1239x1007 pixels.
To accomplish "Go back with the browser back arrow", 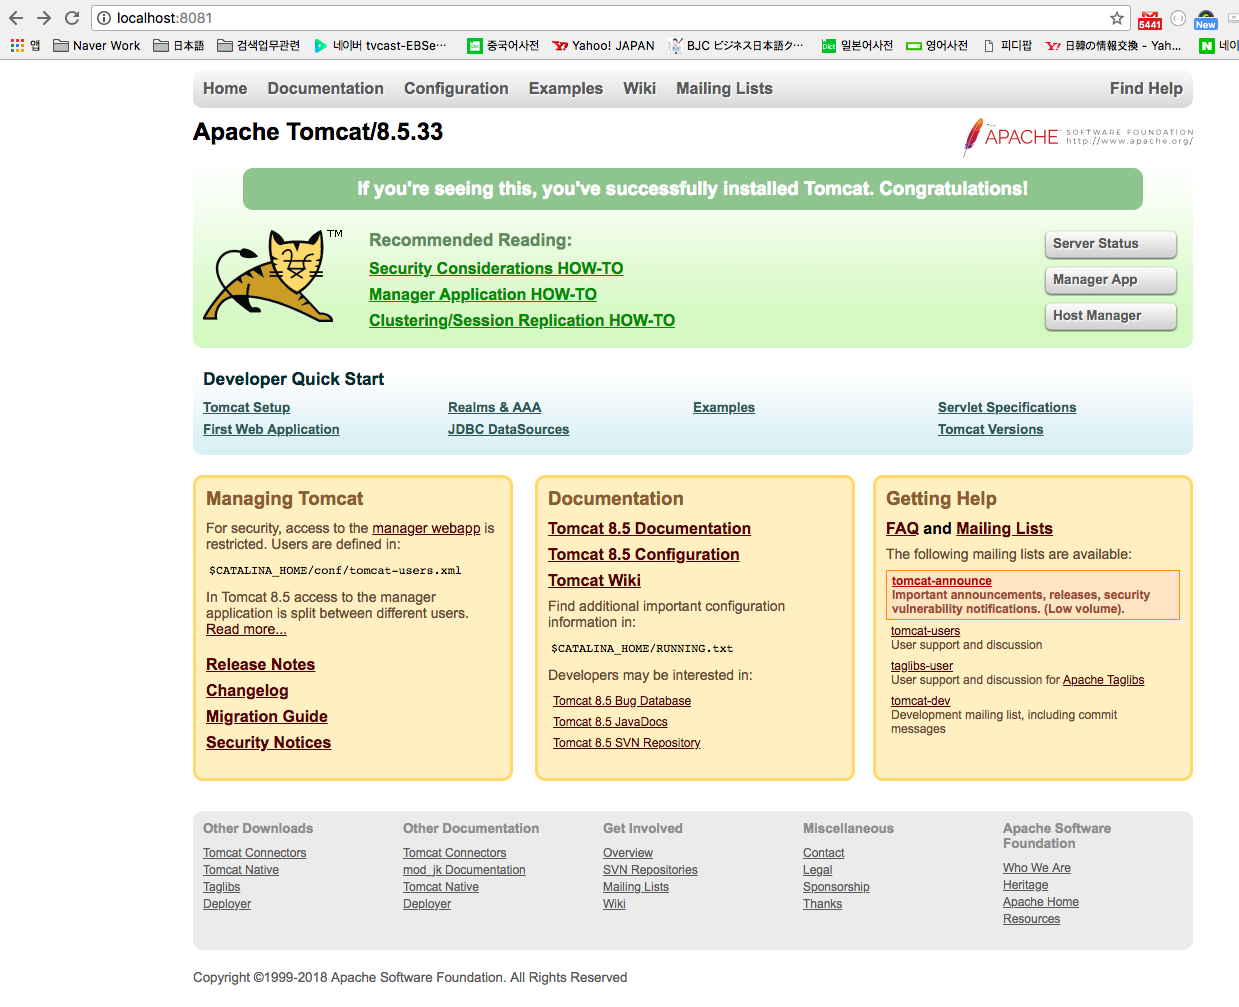I will (x=16, y=18).
